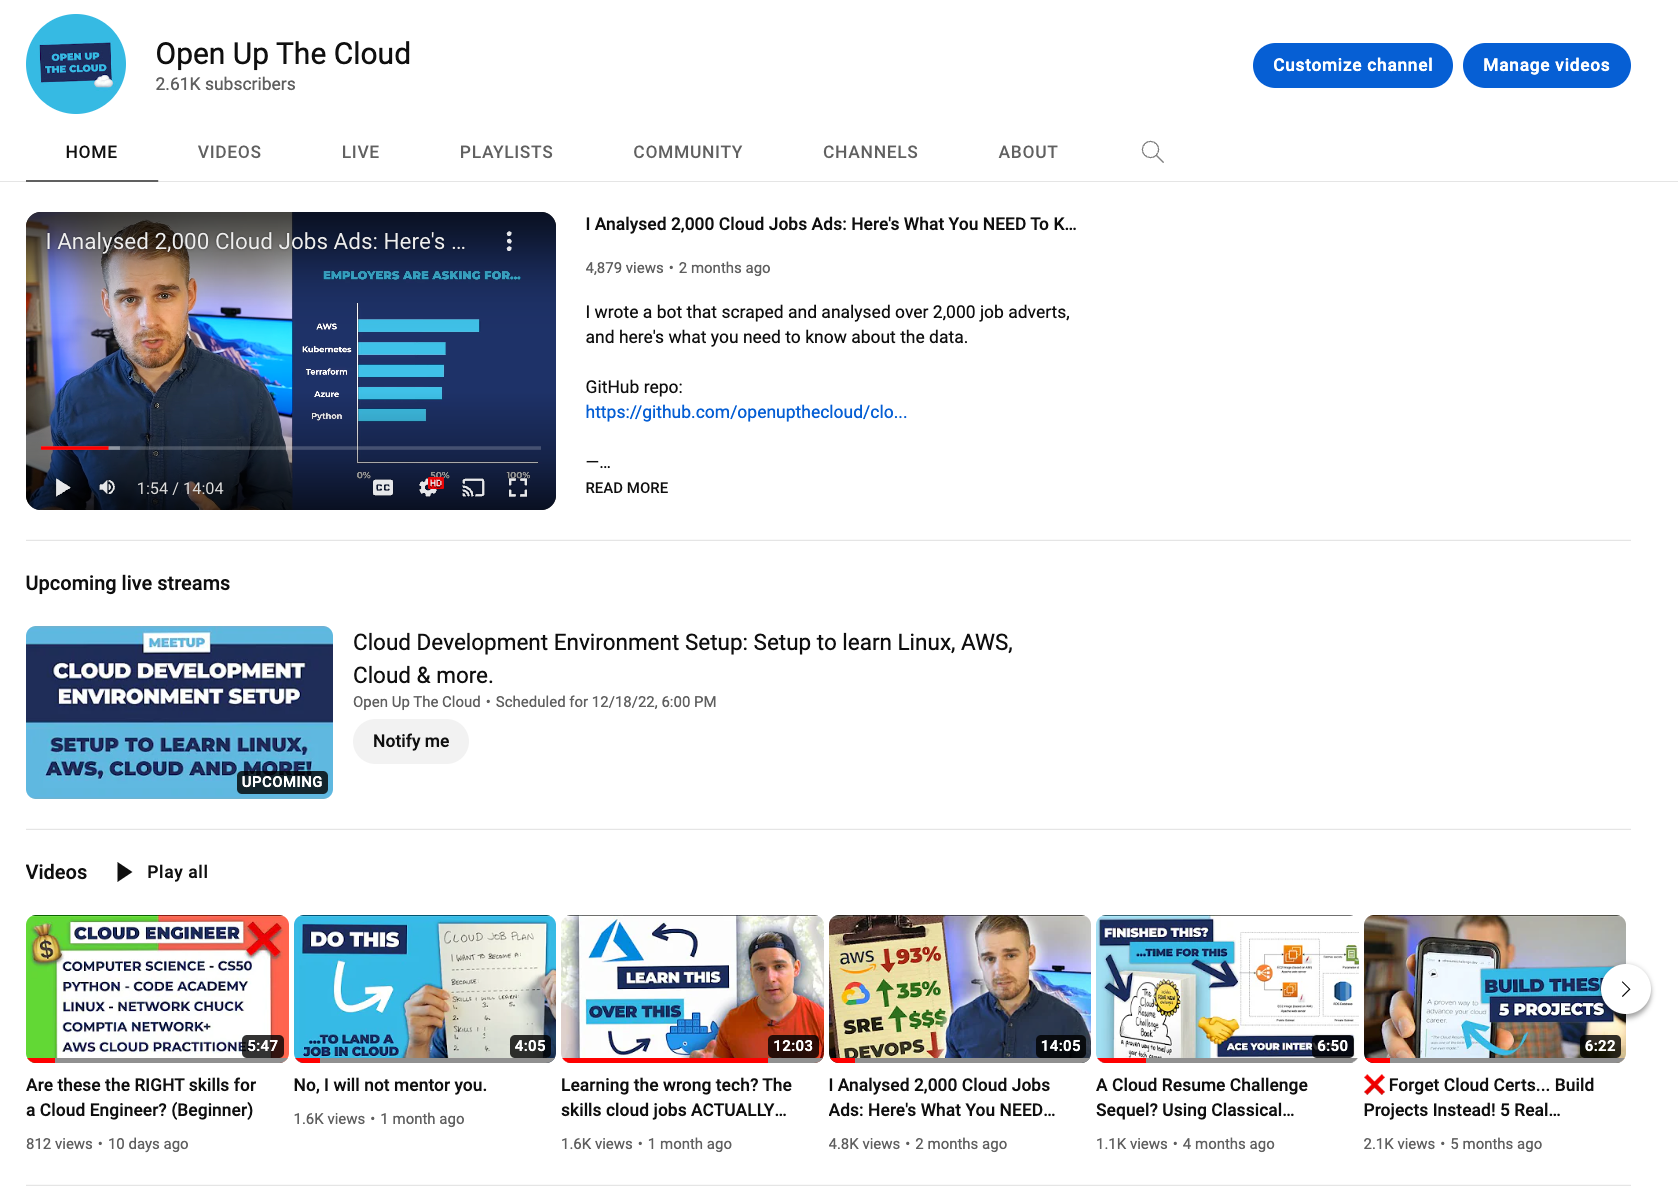Viewport: 1678px width, 1204px height.
Task: Open the channel search magnifier
Action: [1152, 152]
